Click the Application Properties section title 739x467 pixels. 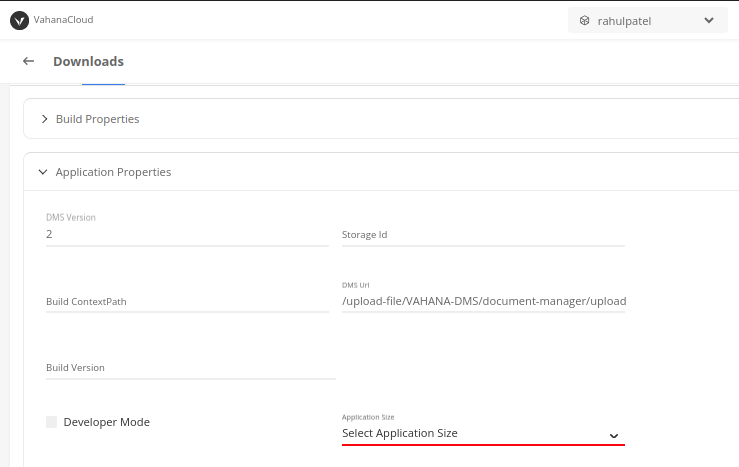114,172
